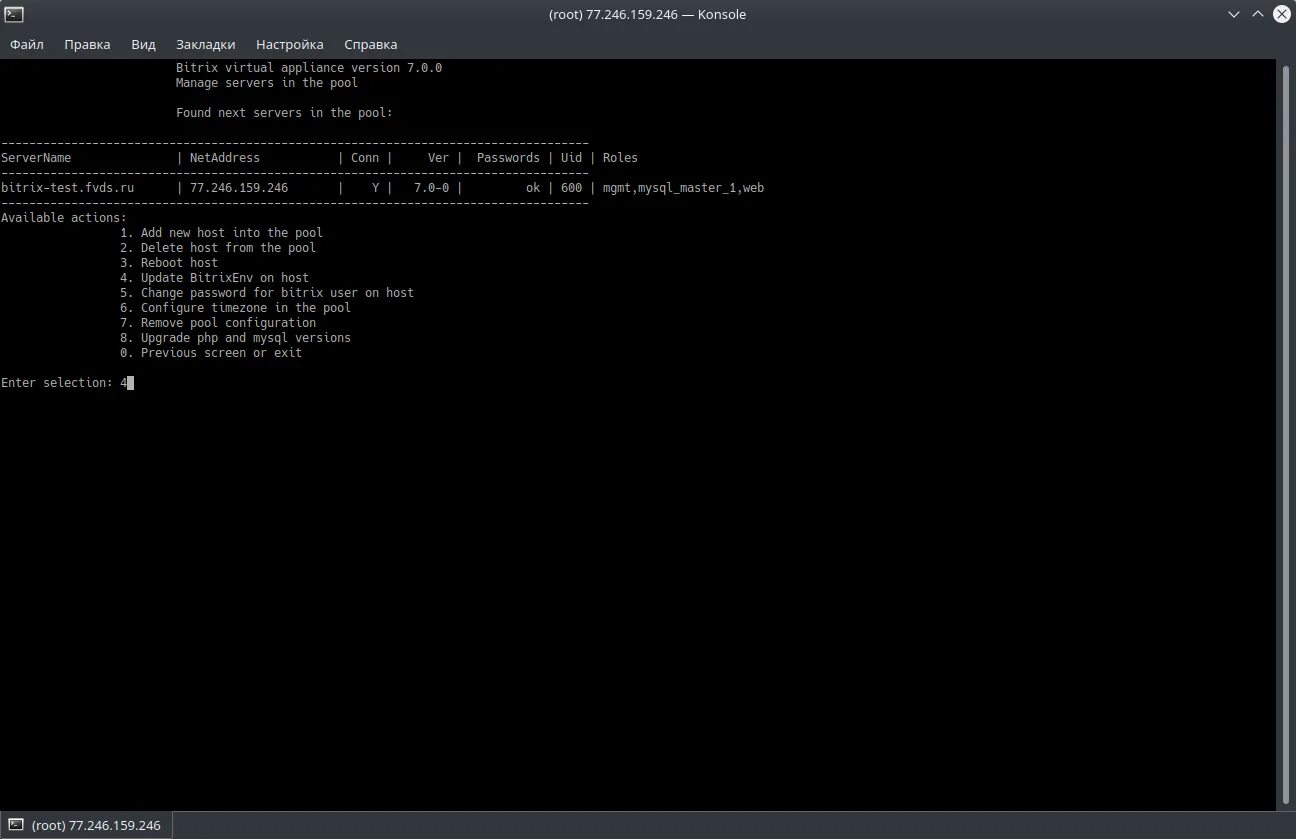Select the (root) 77.246.159.246 tab at bottom
The image size is (1296, 839).
[95, 824]
